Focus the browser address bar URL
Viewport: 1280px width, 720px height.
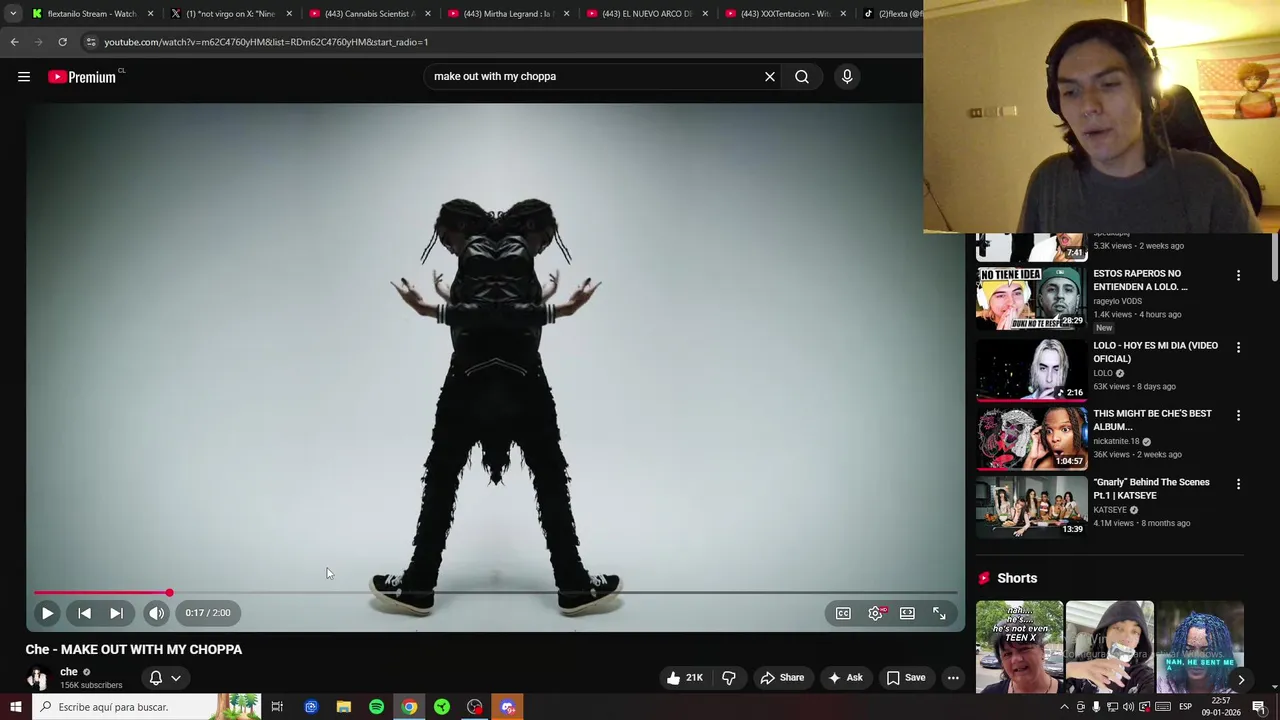coord(266,42)
